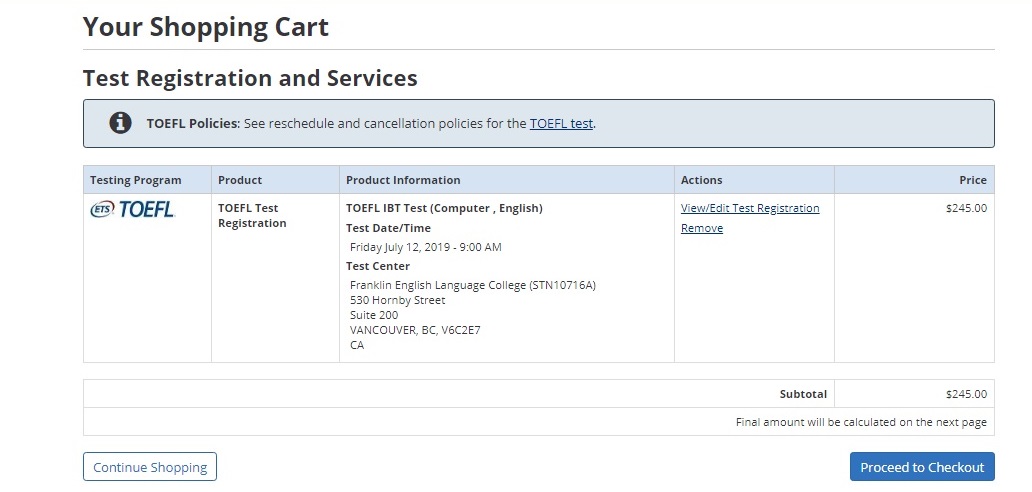
Task: Select the TOEFL IBT Test product title
Action: [444, 208]
